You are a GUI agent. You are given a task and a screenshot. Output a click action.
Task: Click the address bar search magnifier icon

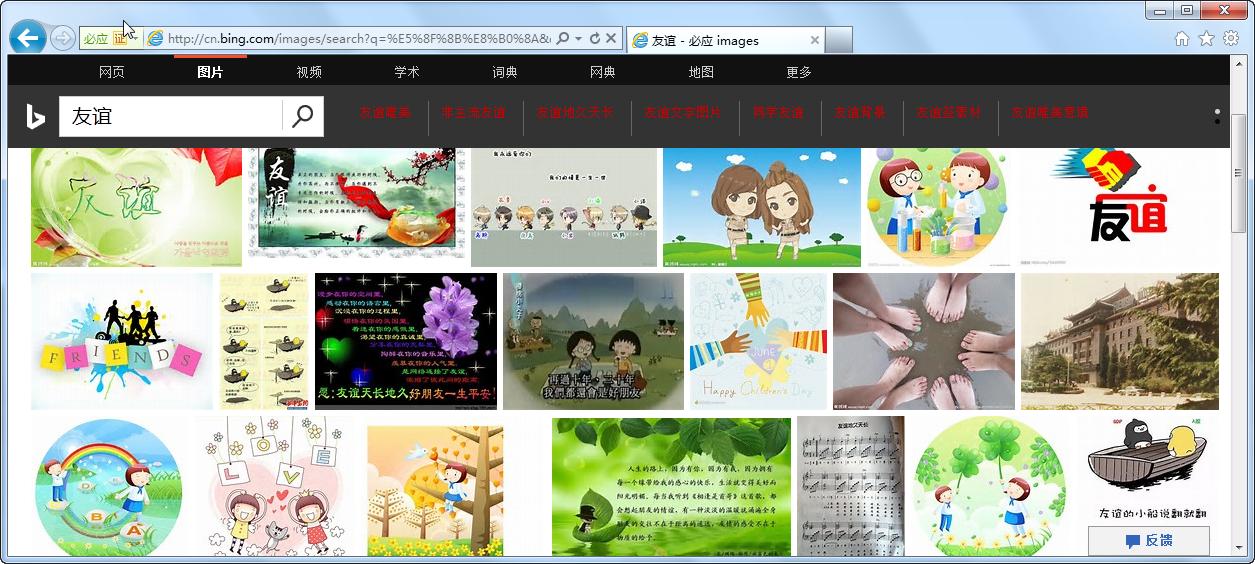(x=563, y=38)
